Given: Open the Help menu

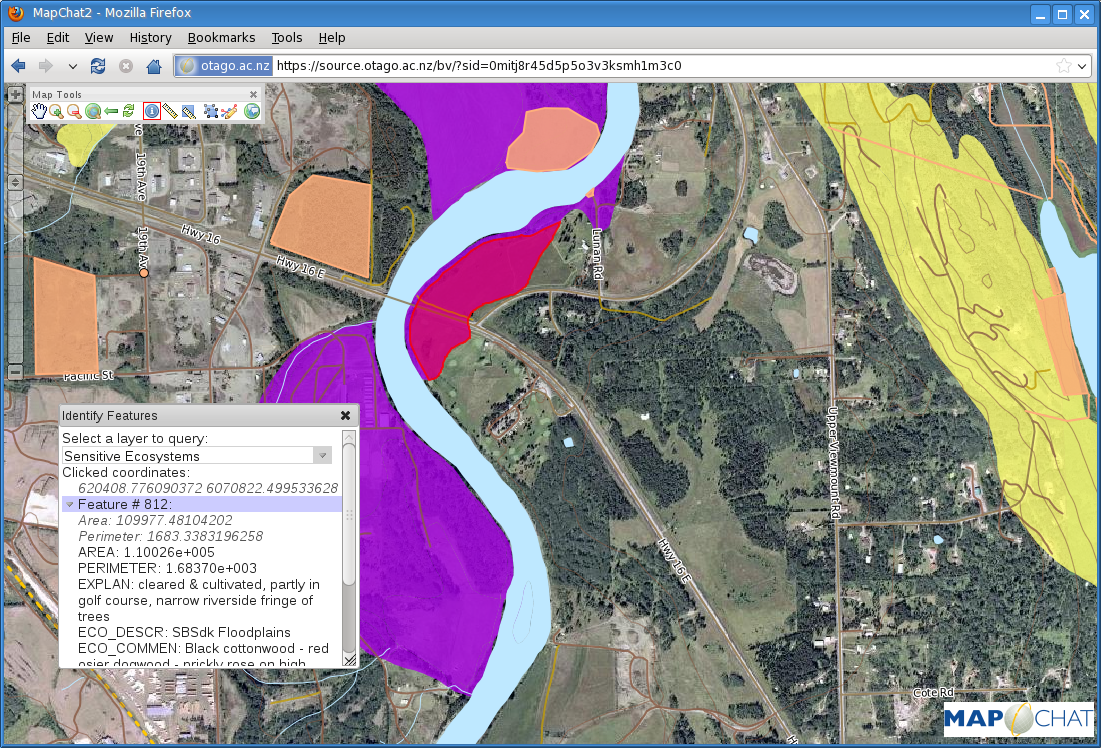Looking at the screenshot, I should (331, 37).
